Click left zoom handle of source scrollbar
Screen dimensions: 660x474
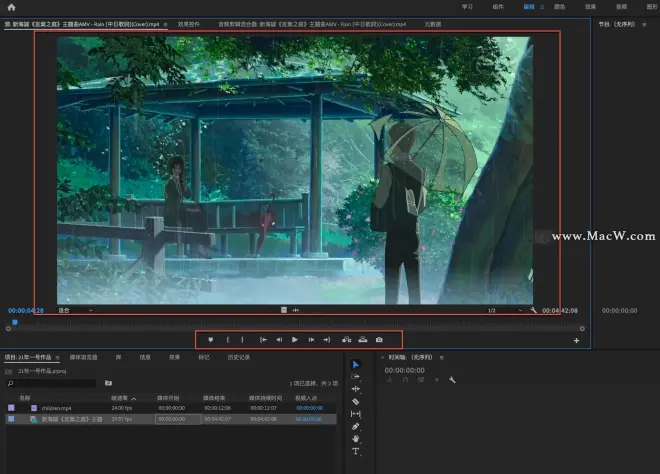coord(8,329)
